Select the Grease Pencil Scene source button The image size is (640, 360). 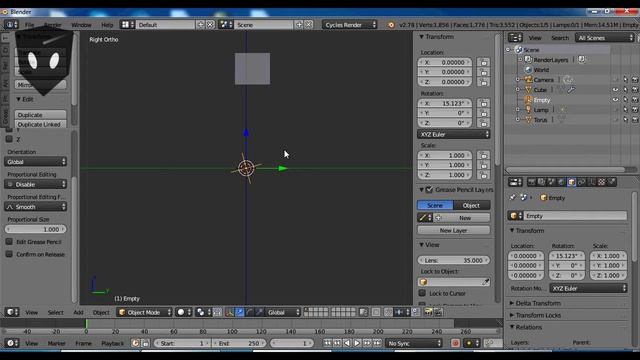[x=435, y=205]
